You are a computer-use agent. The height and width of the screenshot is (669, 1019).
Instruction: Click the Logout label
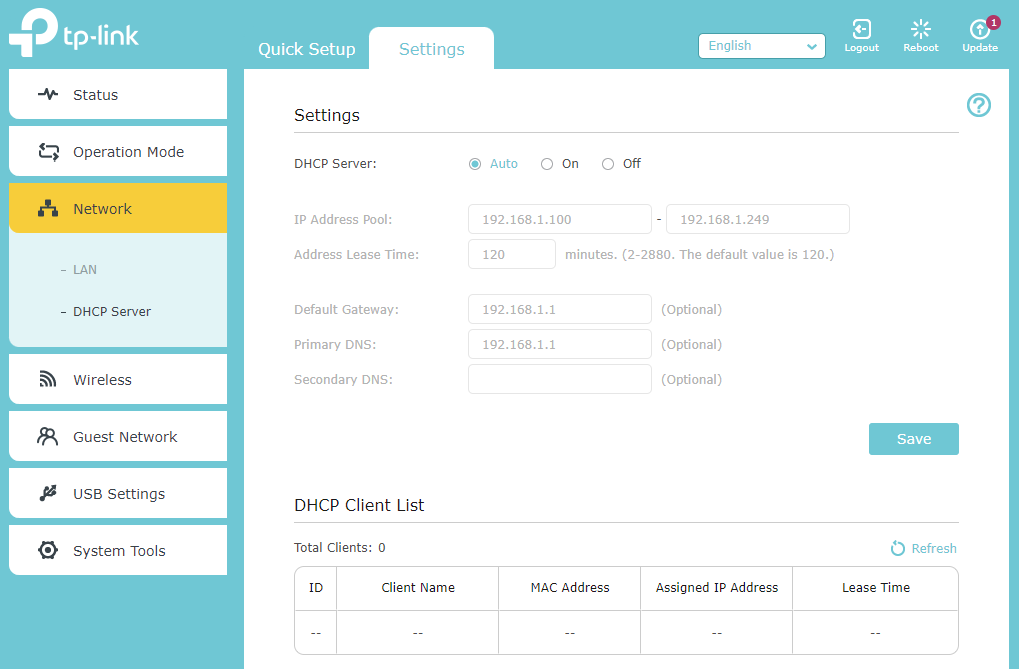click(862, 47)
